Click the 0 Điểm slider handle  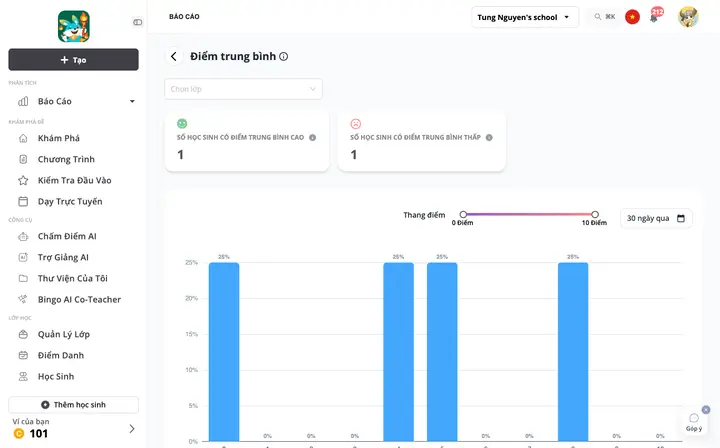pos(463,214)
